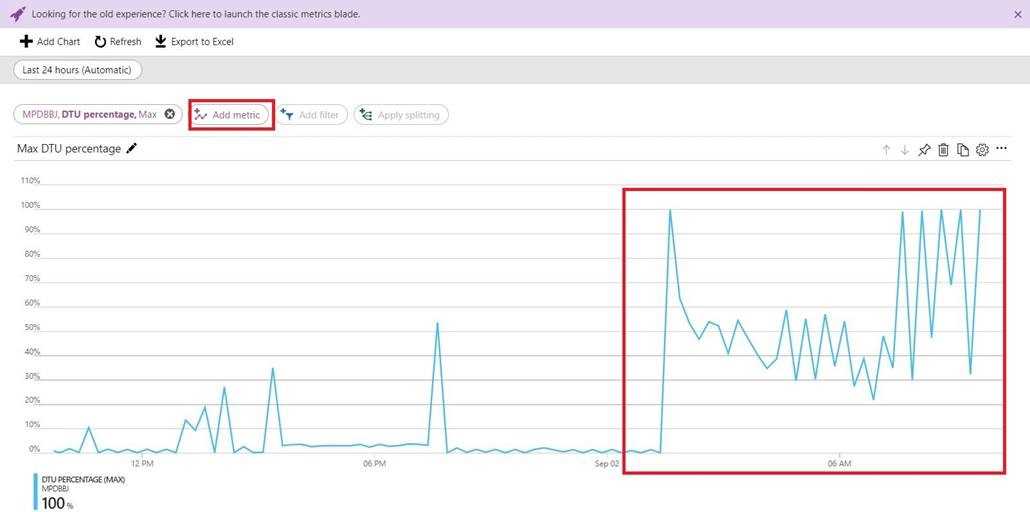Select the MPDBBJ DTU percentage metric pill
This screenshot has width=1030, height=512.
90,114
